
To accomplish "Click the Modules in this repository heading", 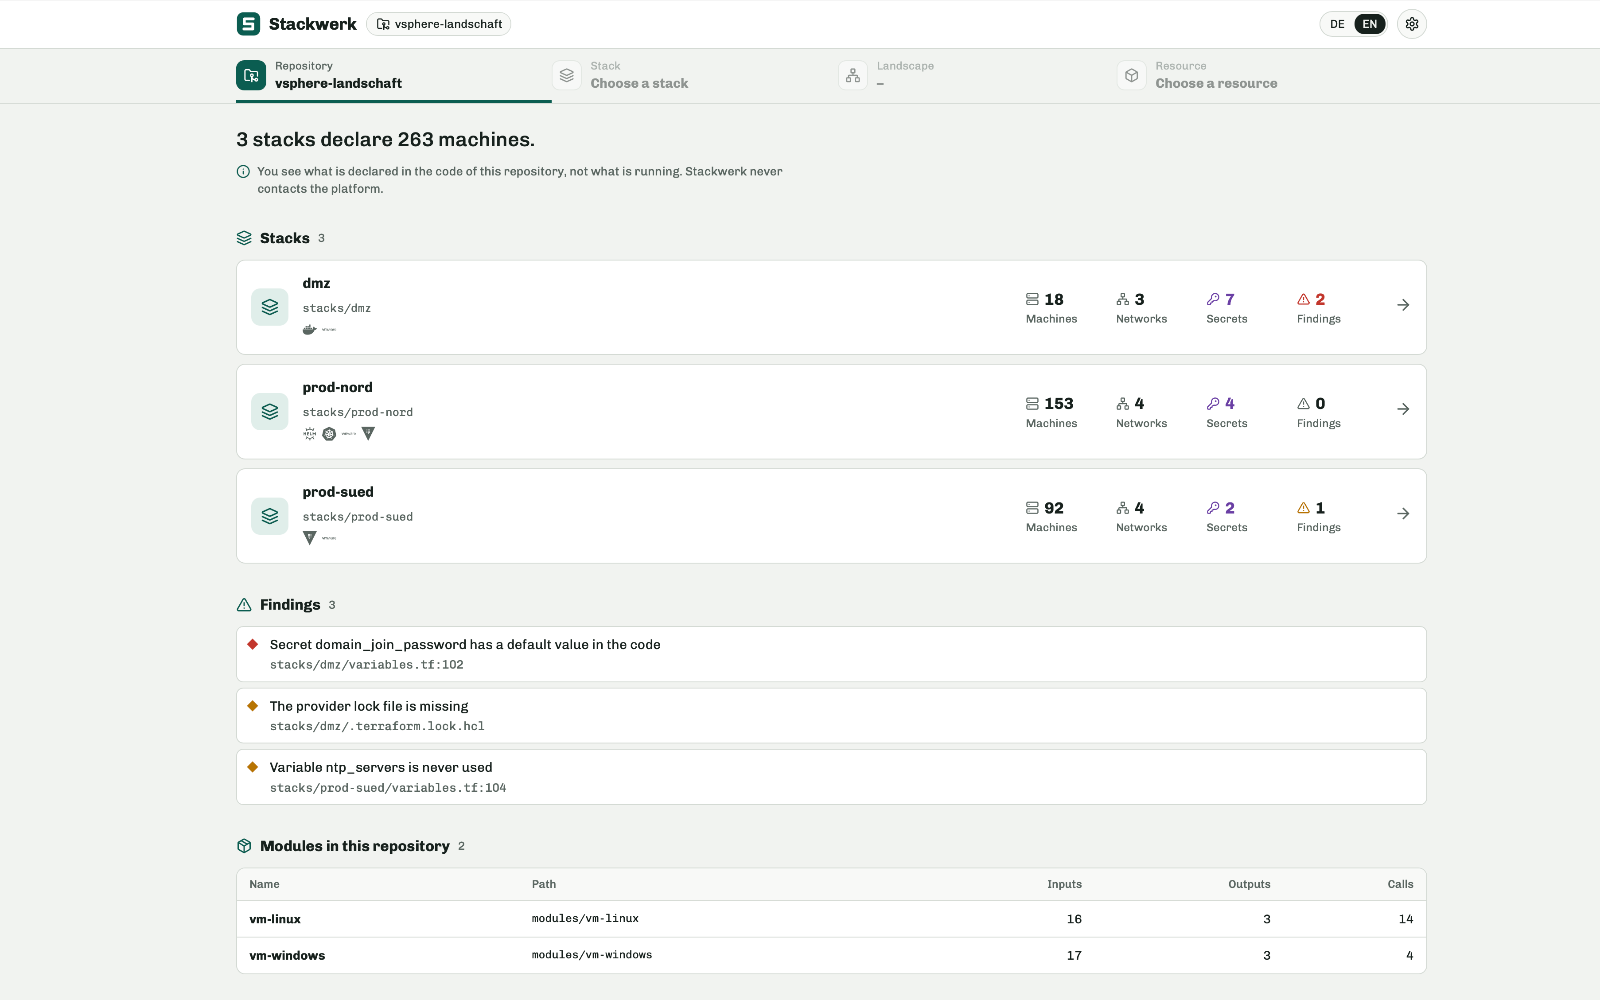I will click(x=355, y=846).
